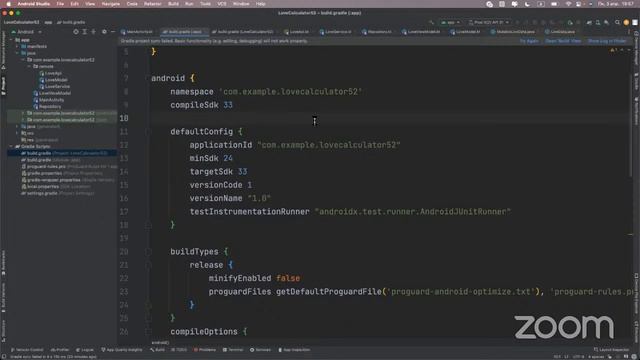Open the File menu
The image size is (640, 360).
[x=60, y=4]
